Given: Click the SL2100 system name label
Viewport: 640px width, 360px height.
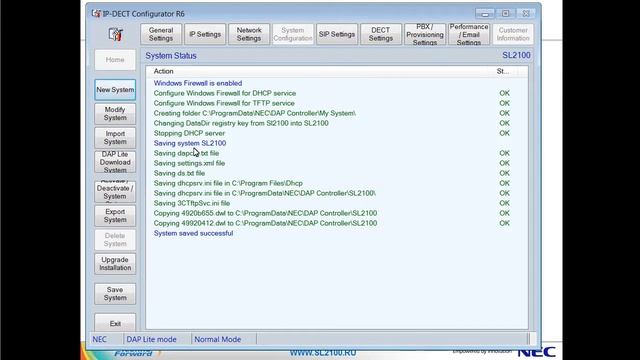Looking at the screenshot, I should click(516, 55).
